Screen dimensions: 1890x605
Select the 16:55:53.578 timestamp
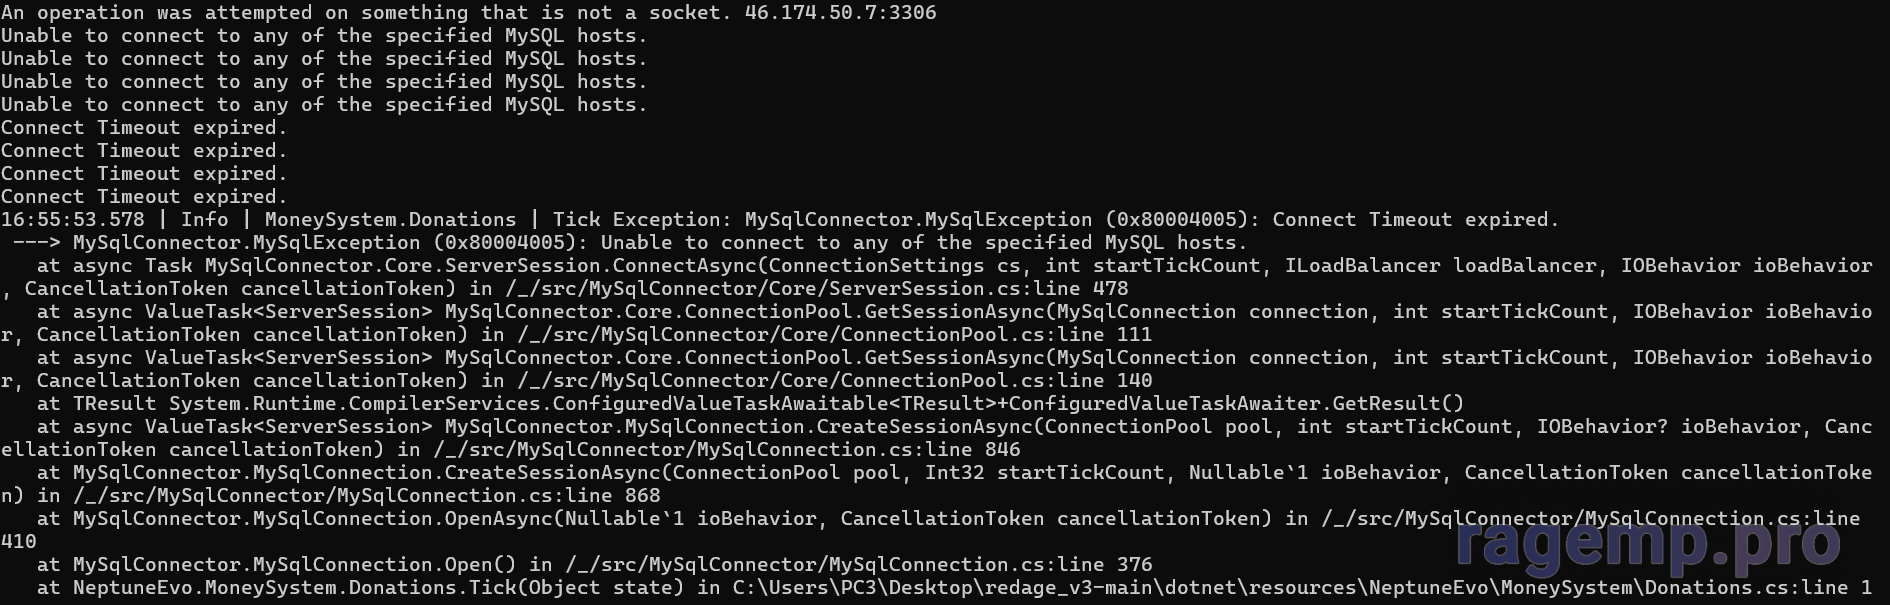tap(73, 220)
